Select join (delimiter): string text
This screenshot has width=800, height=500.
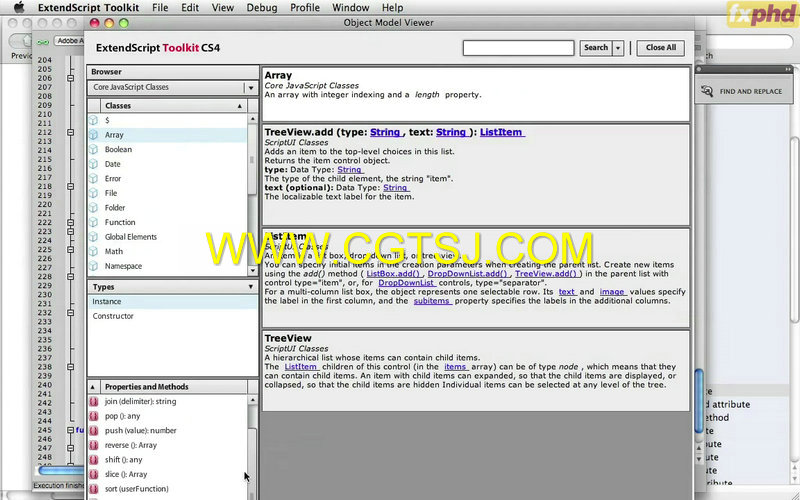click(140, 402)
